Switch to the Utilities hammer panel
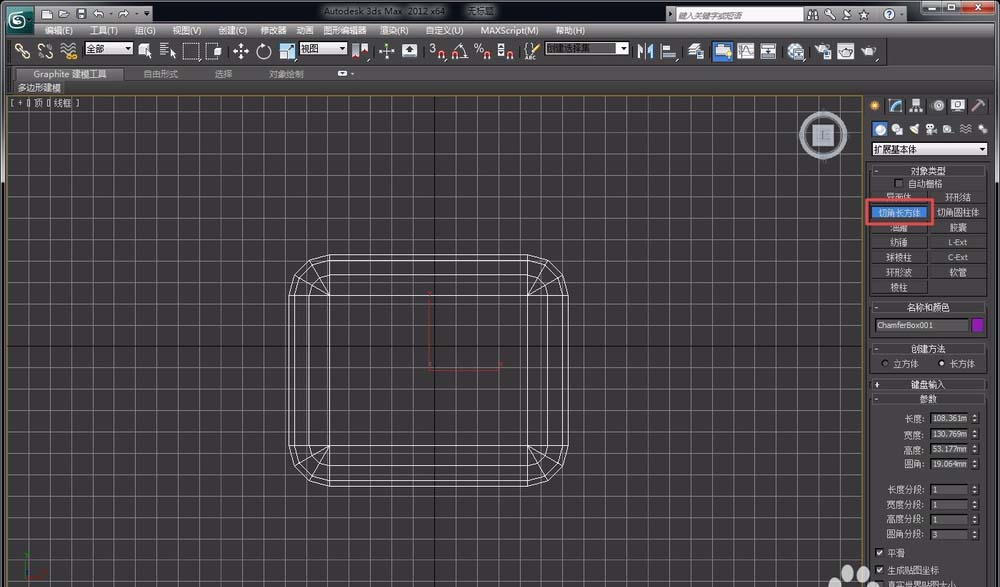The image size is (1000, 587). click(978, 105)
